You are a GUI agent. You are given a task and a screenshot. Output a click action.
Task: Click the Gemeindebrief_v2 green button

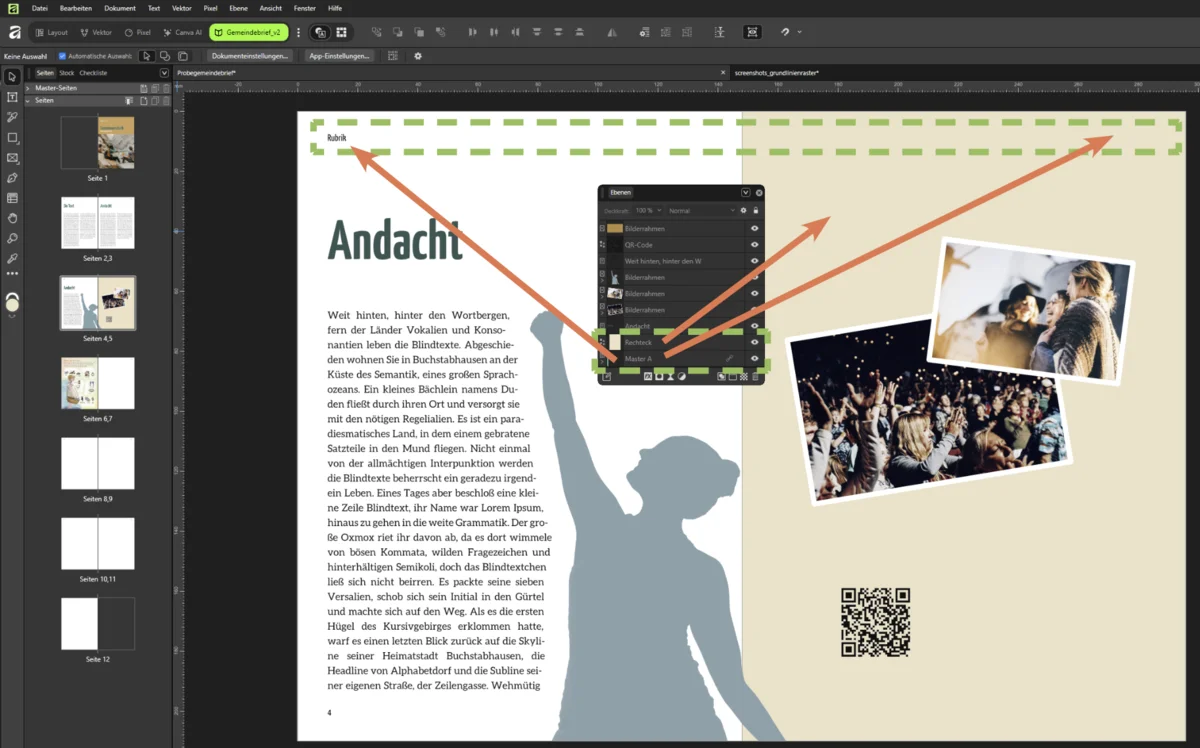point(249,32)
